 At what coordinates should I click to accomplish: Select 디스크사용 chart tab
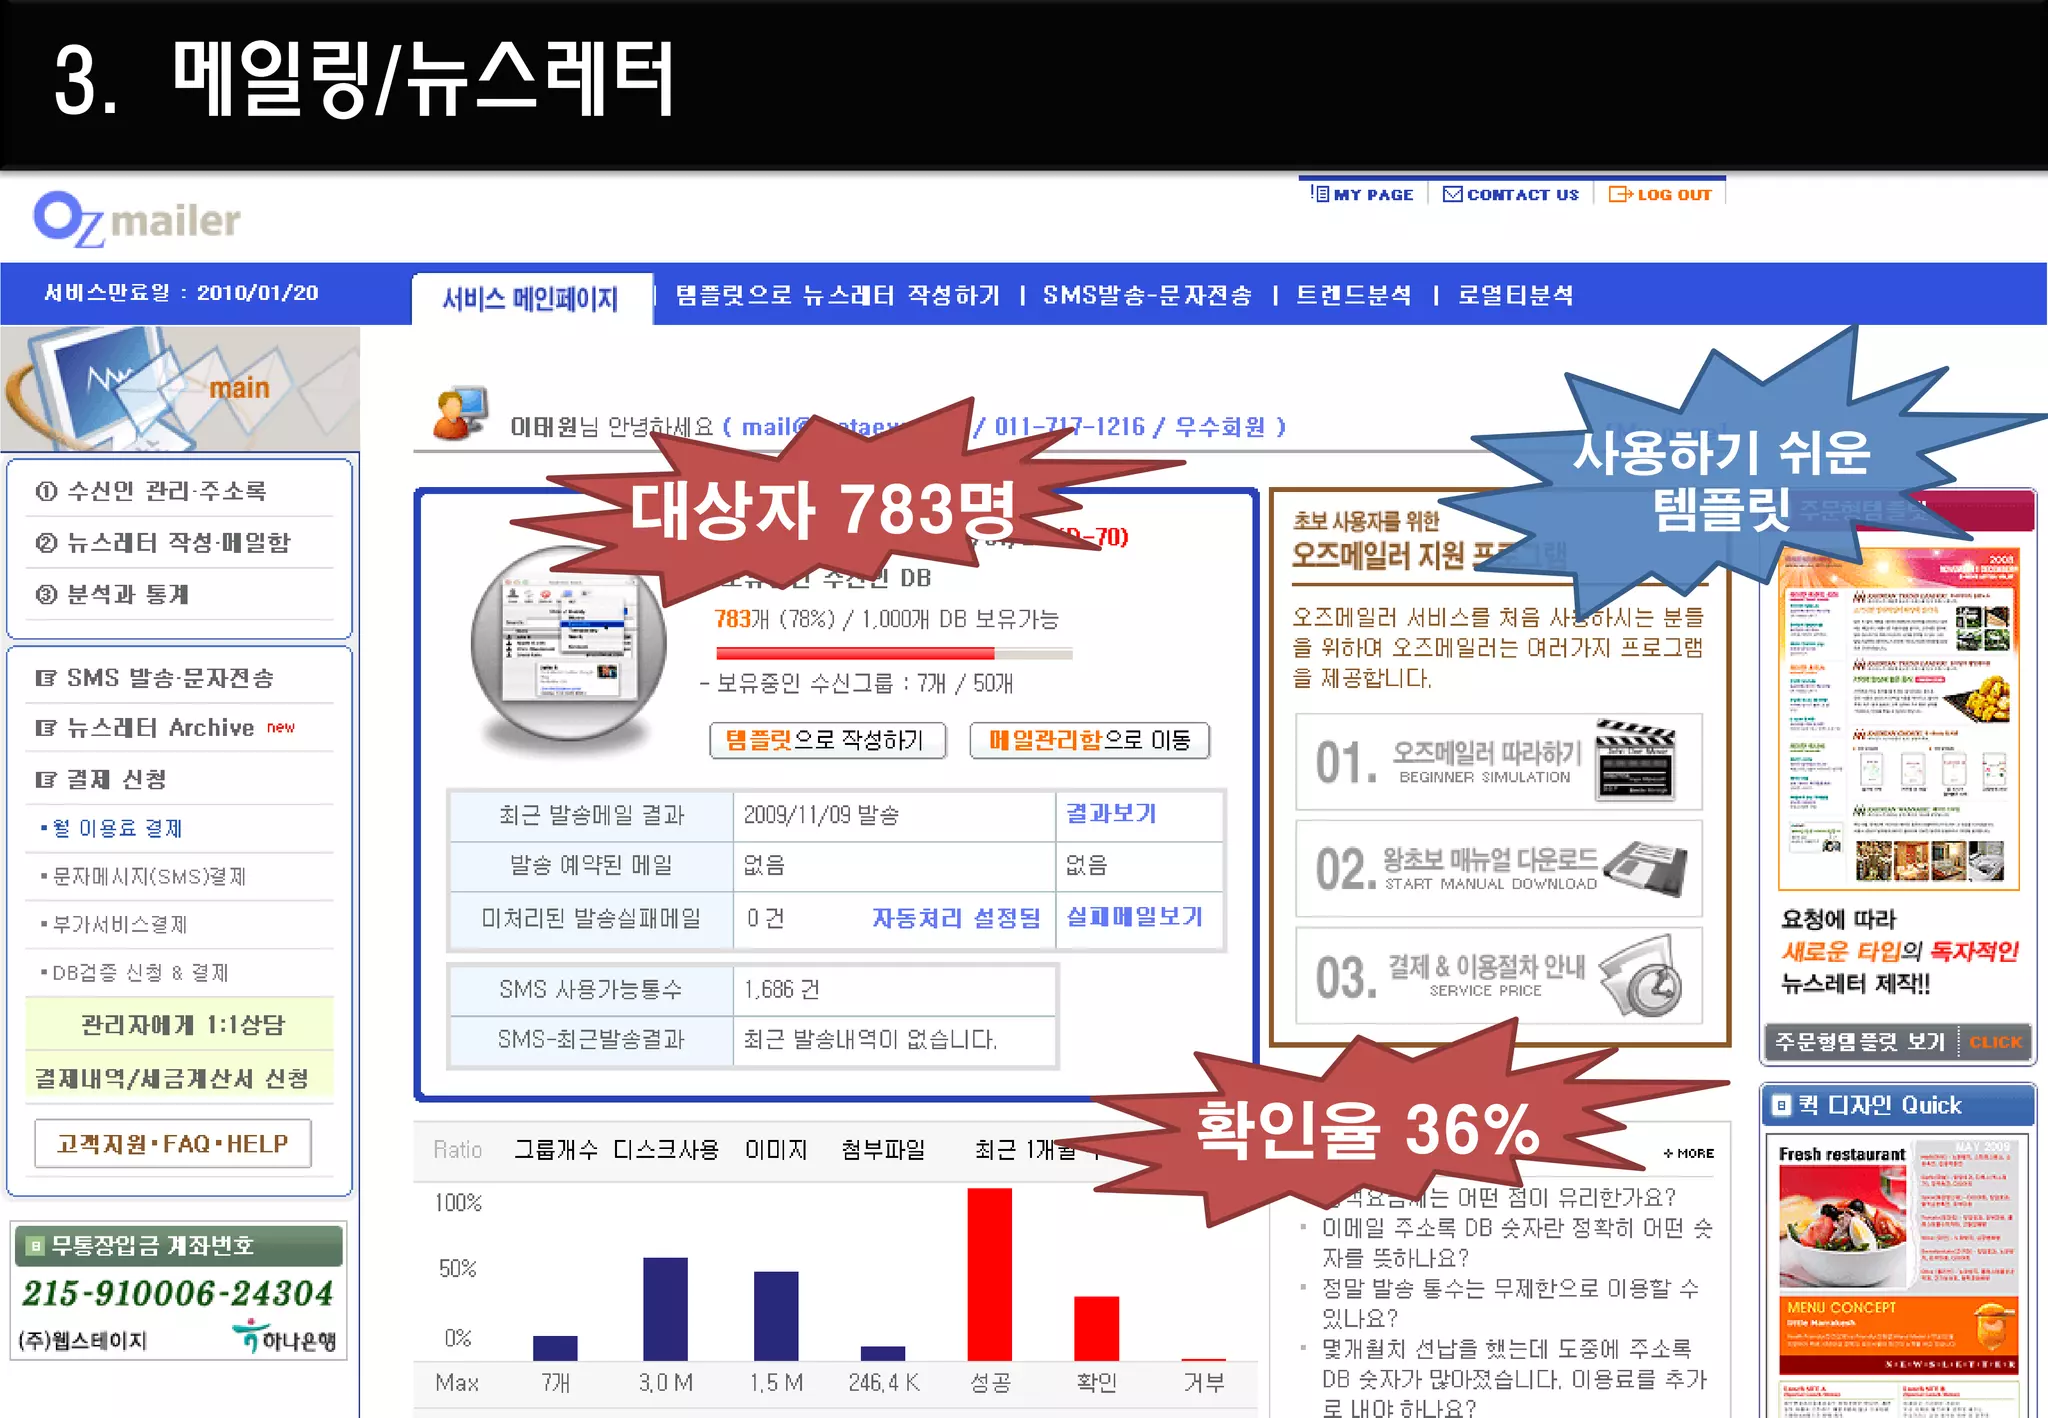click(665, 1150)
